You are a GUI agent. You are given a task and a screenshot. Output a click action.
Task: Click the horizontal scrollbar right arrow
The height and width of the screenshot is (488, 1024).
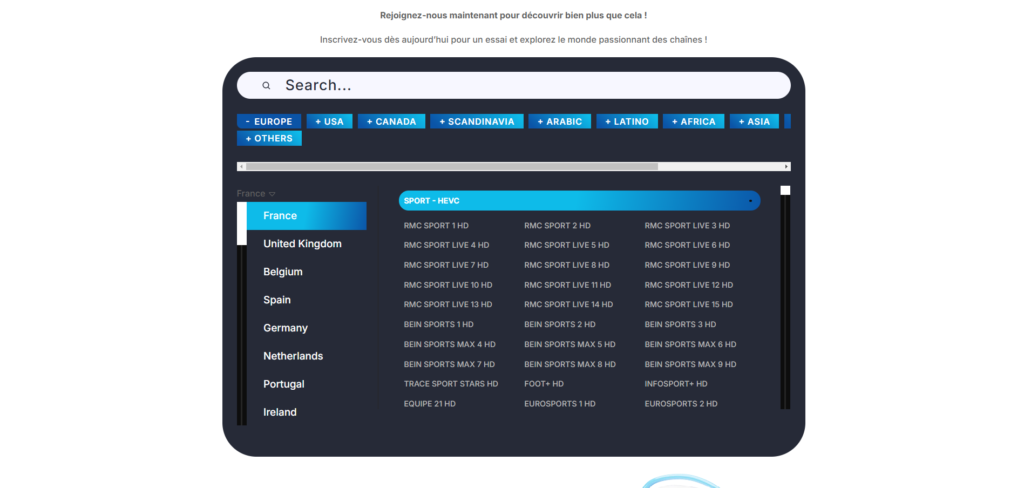coord(786,167)
